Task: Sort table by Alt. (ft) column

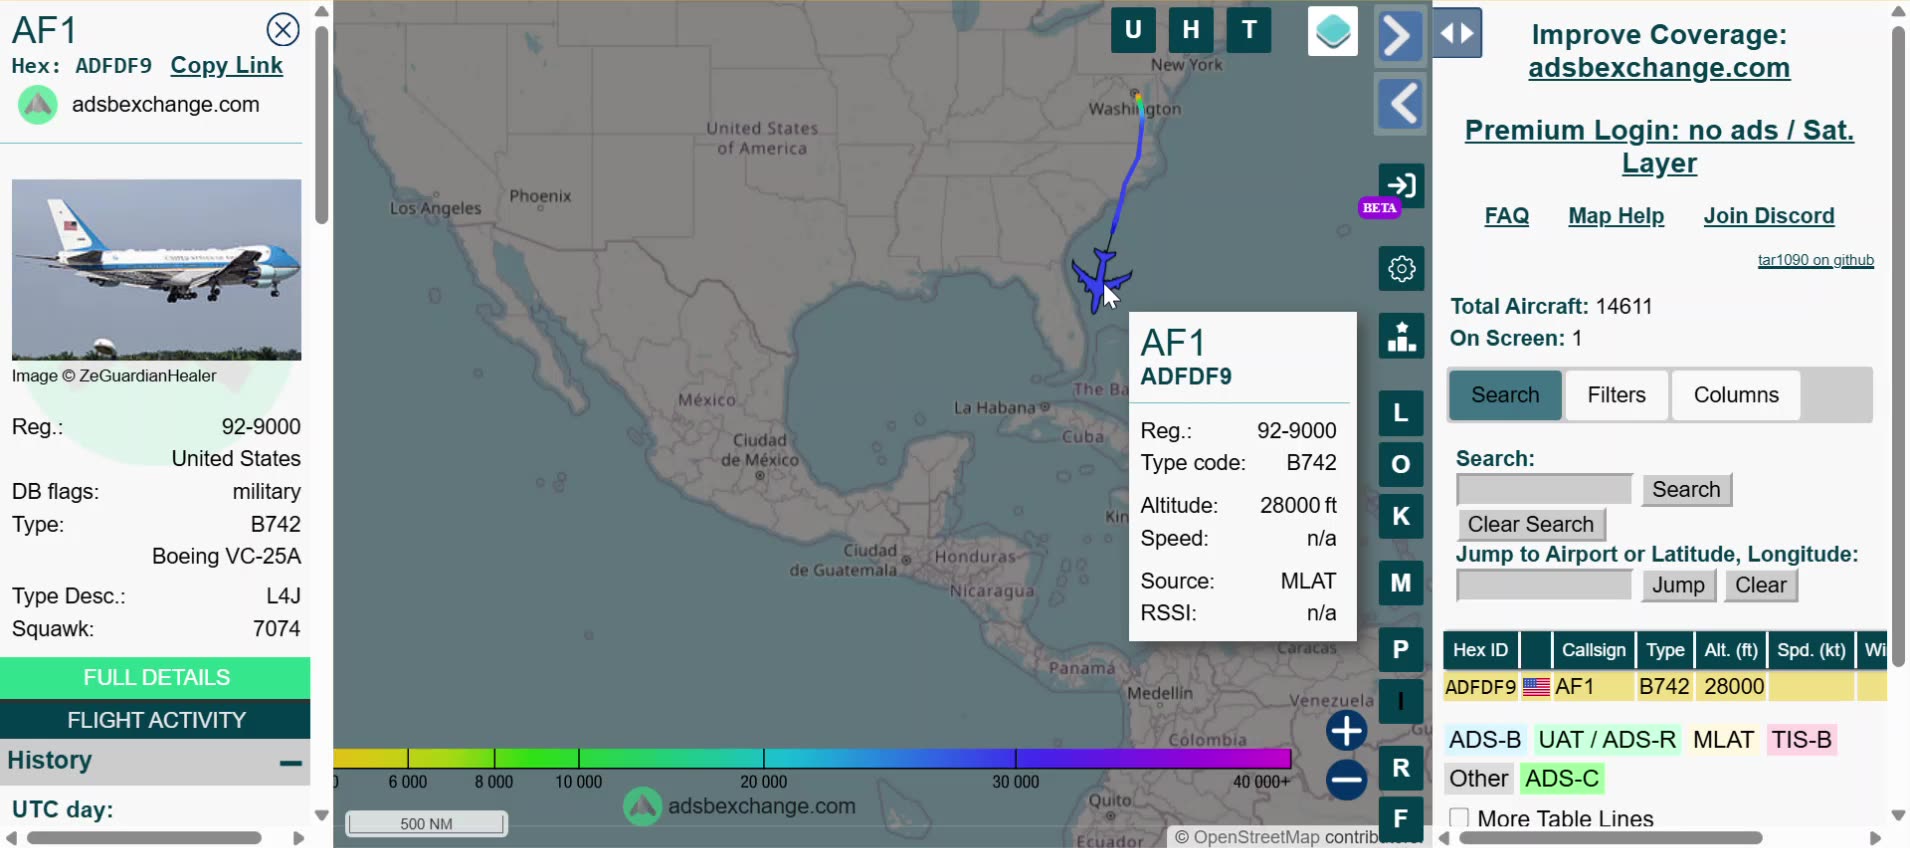Action: [1731, 650]
